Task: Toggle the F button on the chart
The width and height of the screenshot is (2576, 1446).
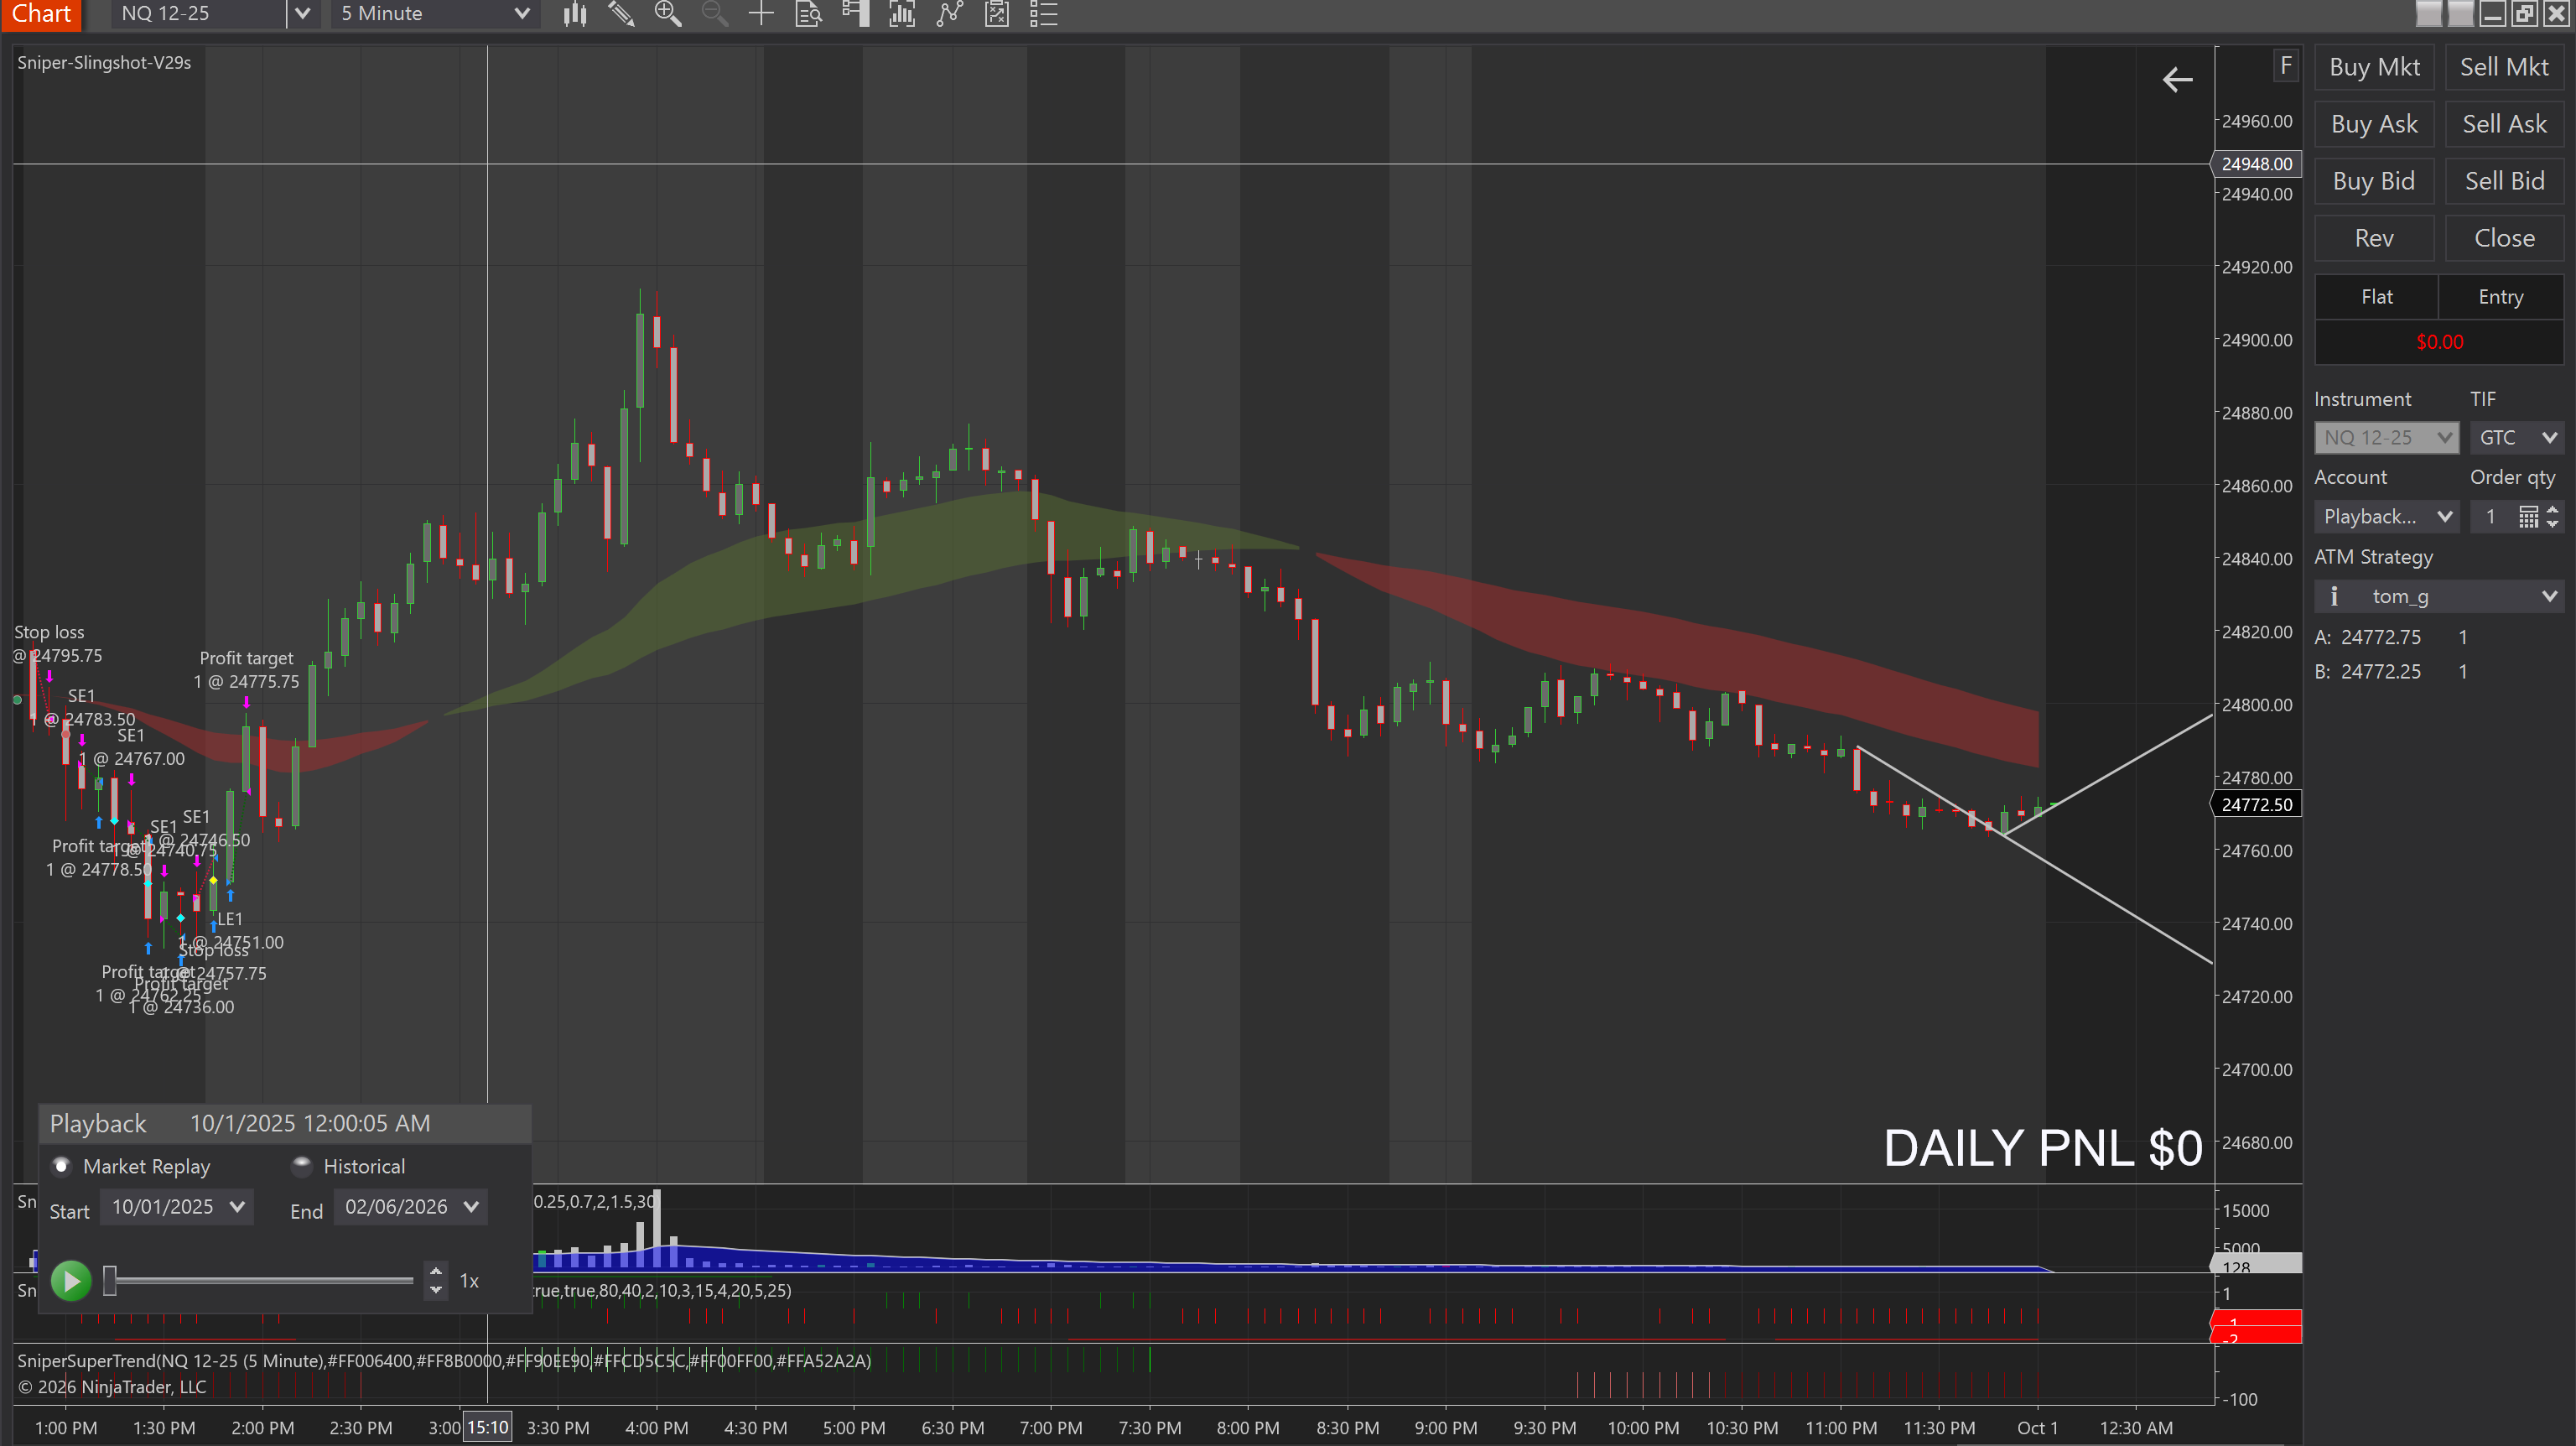Action: [x=2285, y=66]
